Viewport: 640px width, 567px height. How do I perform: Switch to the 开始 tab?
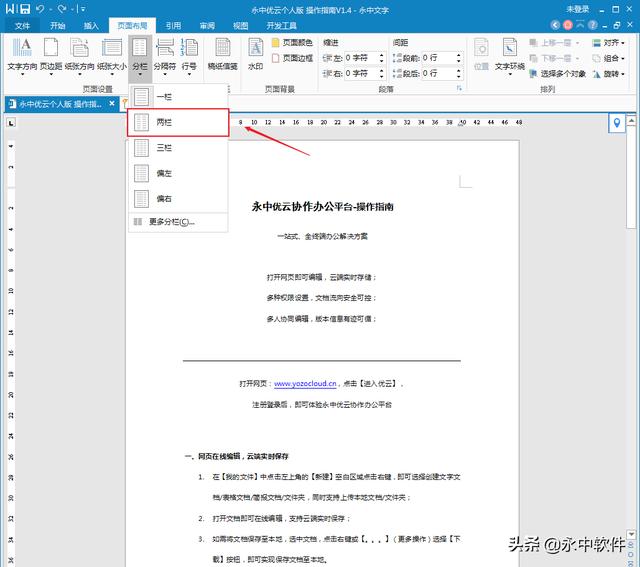point(58,26)
